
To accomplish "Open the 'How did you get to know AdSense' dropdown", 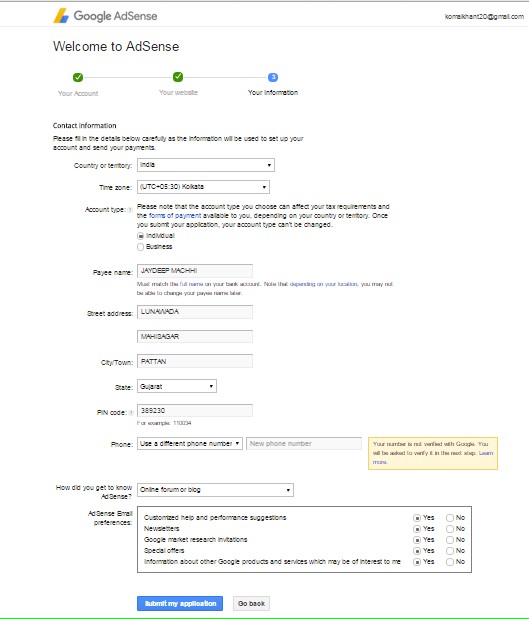I will 215,490.
